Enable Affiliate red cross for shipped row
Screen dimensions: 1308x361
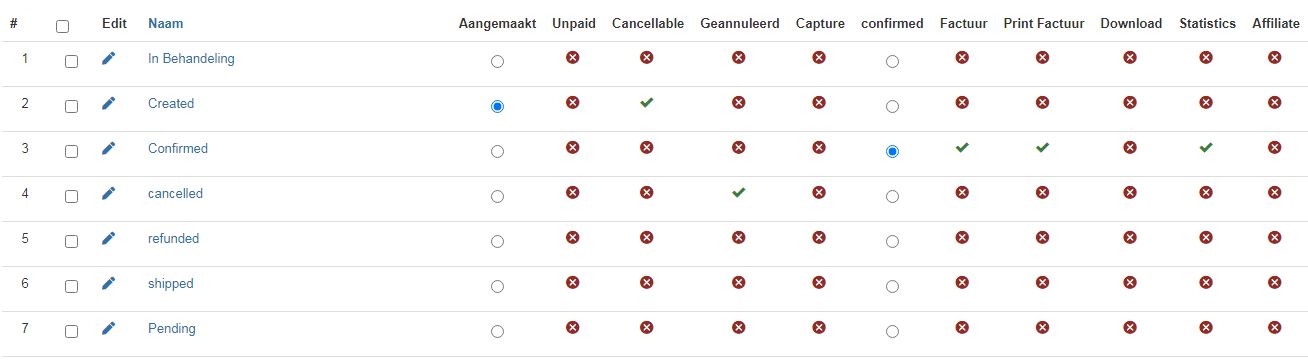pos(1274,283)
